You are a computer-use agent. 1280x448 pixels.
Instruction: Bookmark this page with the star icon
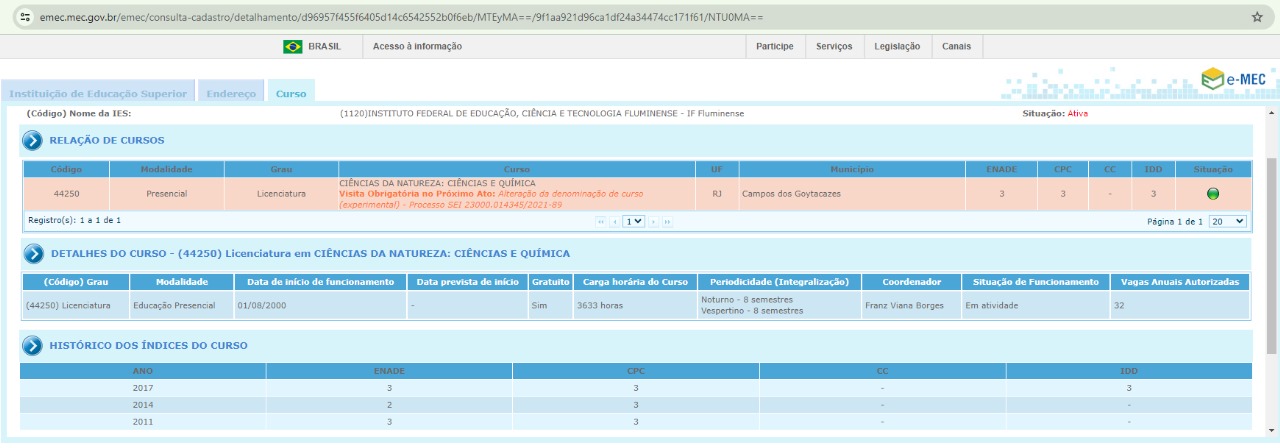[x=1257, y=17]
